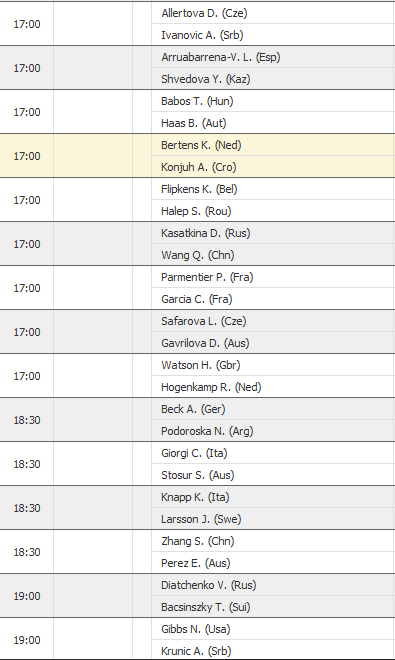
Task: Select Zhang S. (Chn) match row
Action: [x=198, y=552]
